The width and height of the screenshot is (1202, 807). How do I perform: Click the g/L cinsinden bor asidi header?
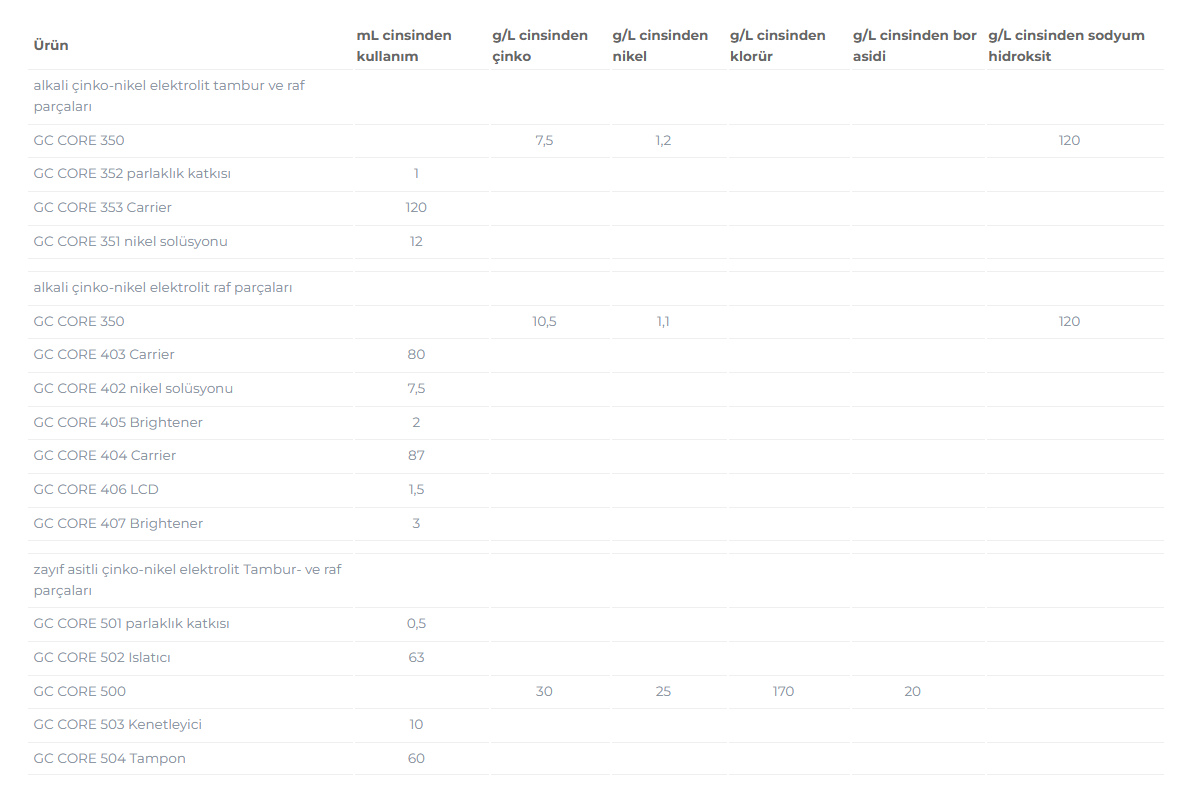pyautogui.click(x=915, y=45)
